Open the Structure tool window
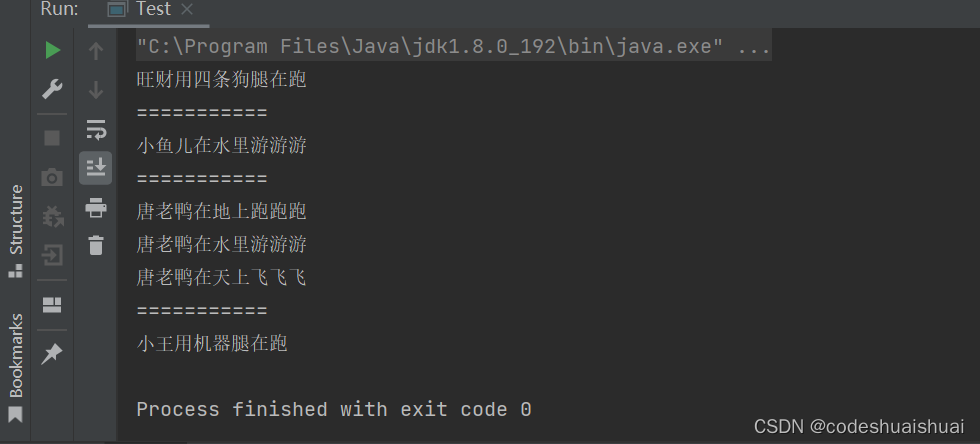 pos(16,231)
